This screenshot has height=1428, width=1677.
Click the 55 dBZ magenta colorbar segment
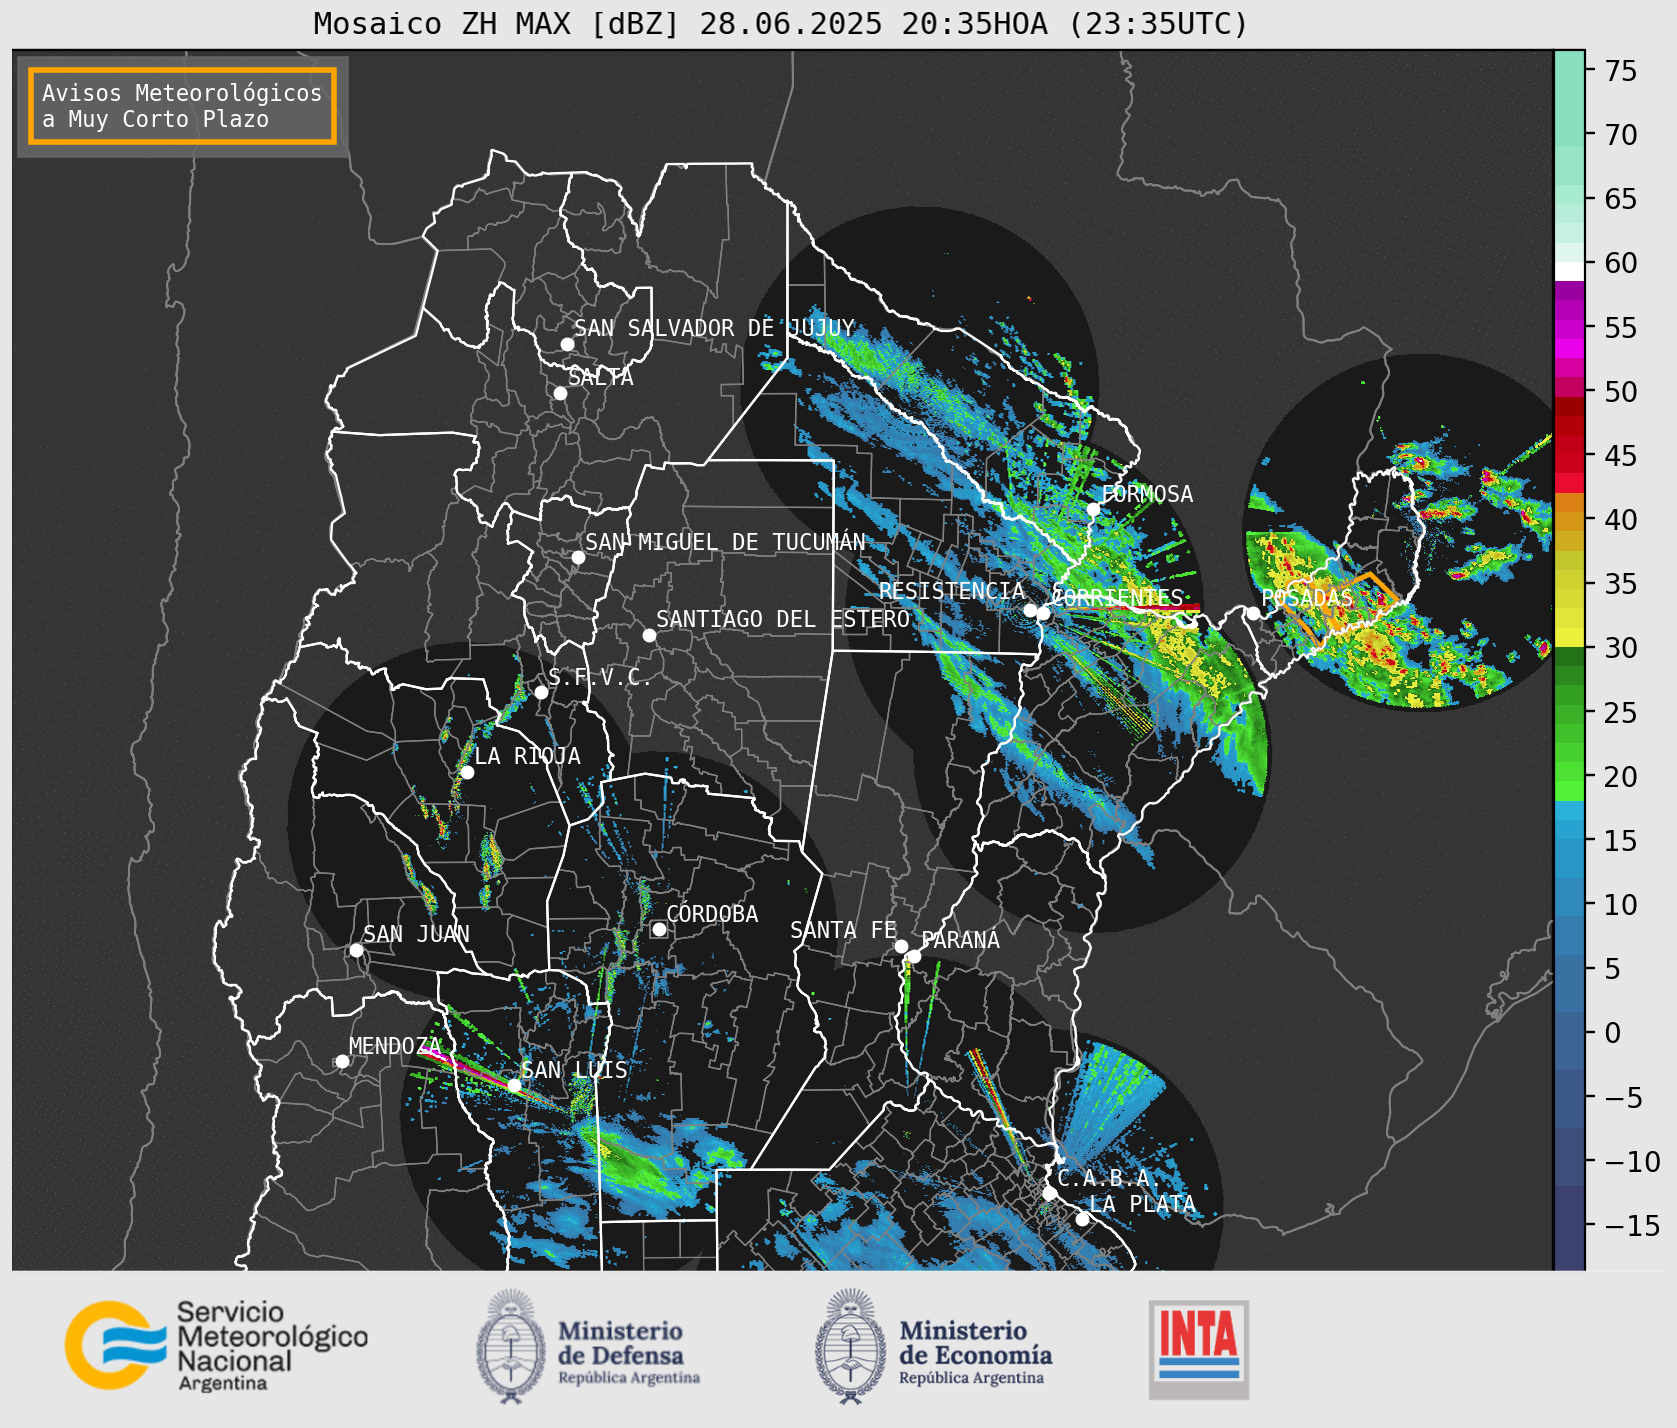(x=1569, y=329)
